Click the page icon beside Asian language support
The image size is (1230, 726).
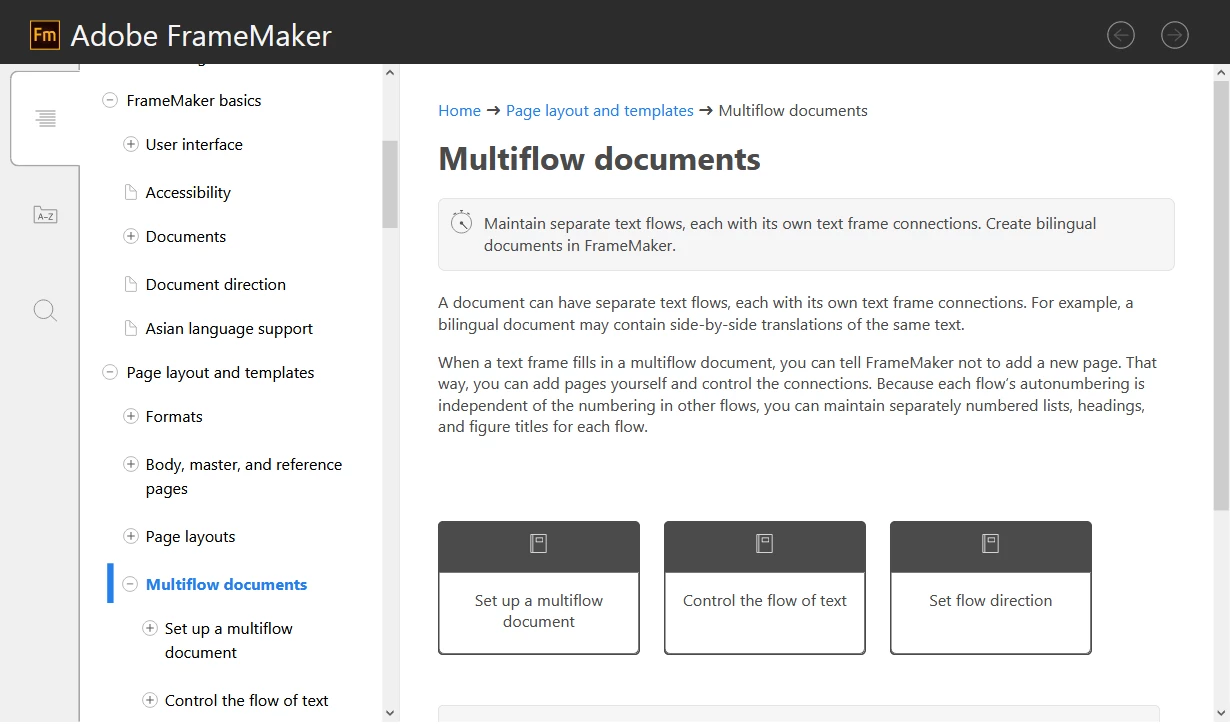coord(130,328)
